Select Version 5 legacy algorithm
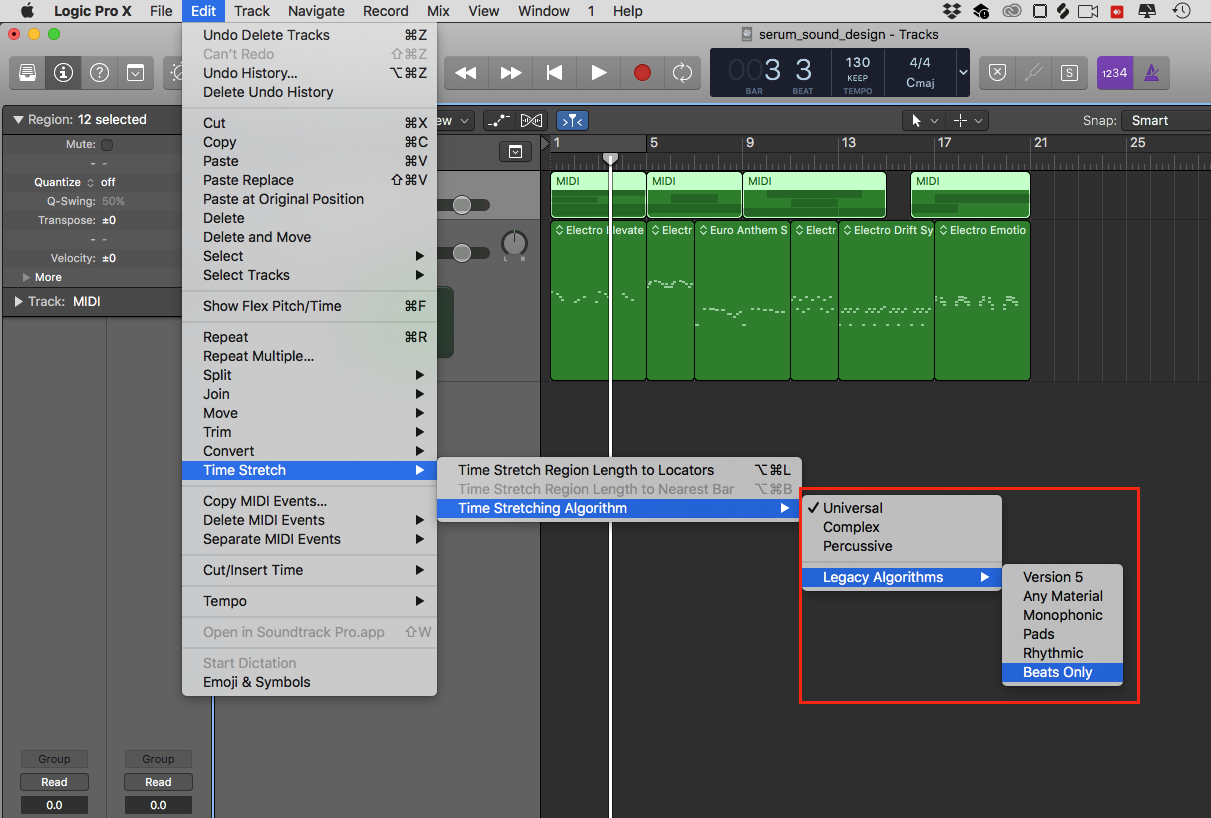Viewport: 1211px width, 818px height. point(1062,577)
